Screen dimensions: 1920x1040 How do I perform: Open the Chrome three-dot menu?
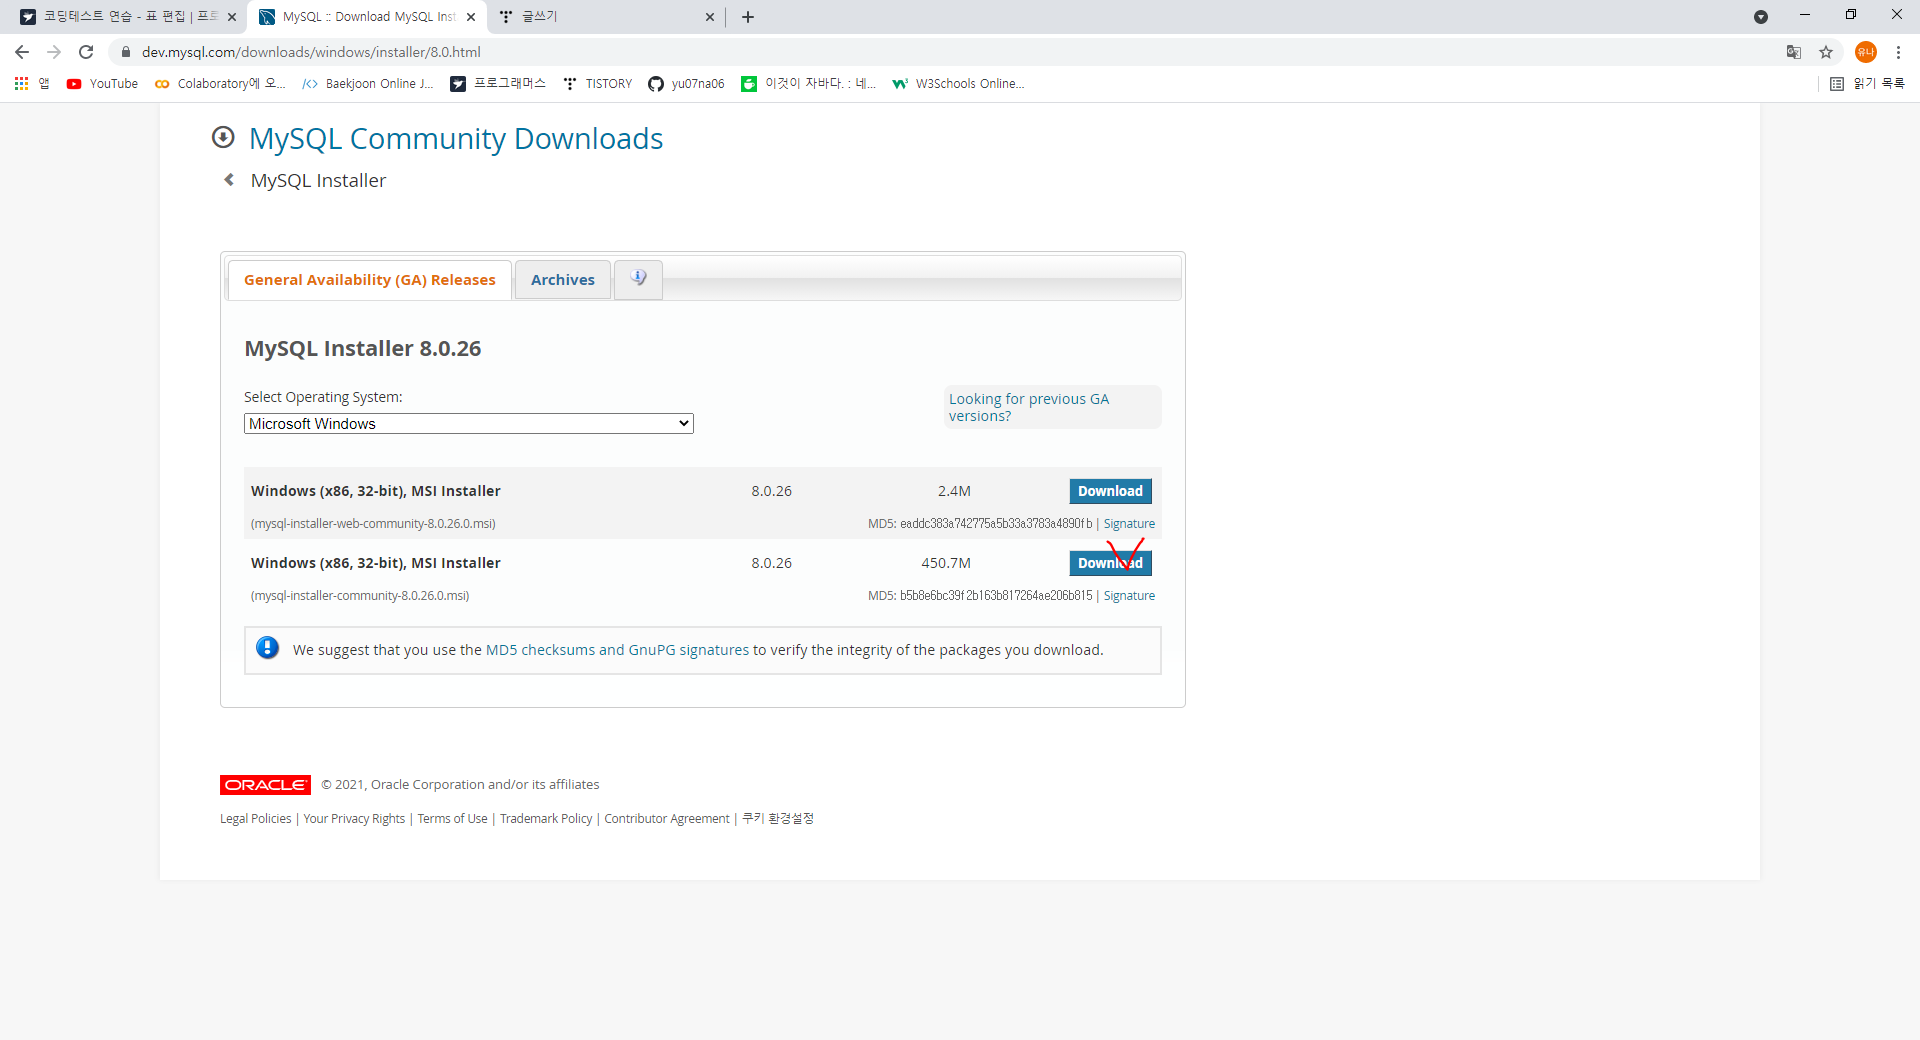[x=1898, y=52]
